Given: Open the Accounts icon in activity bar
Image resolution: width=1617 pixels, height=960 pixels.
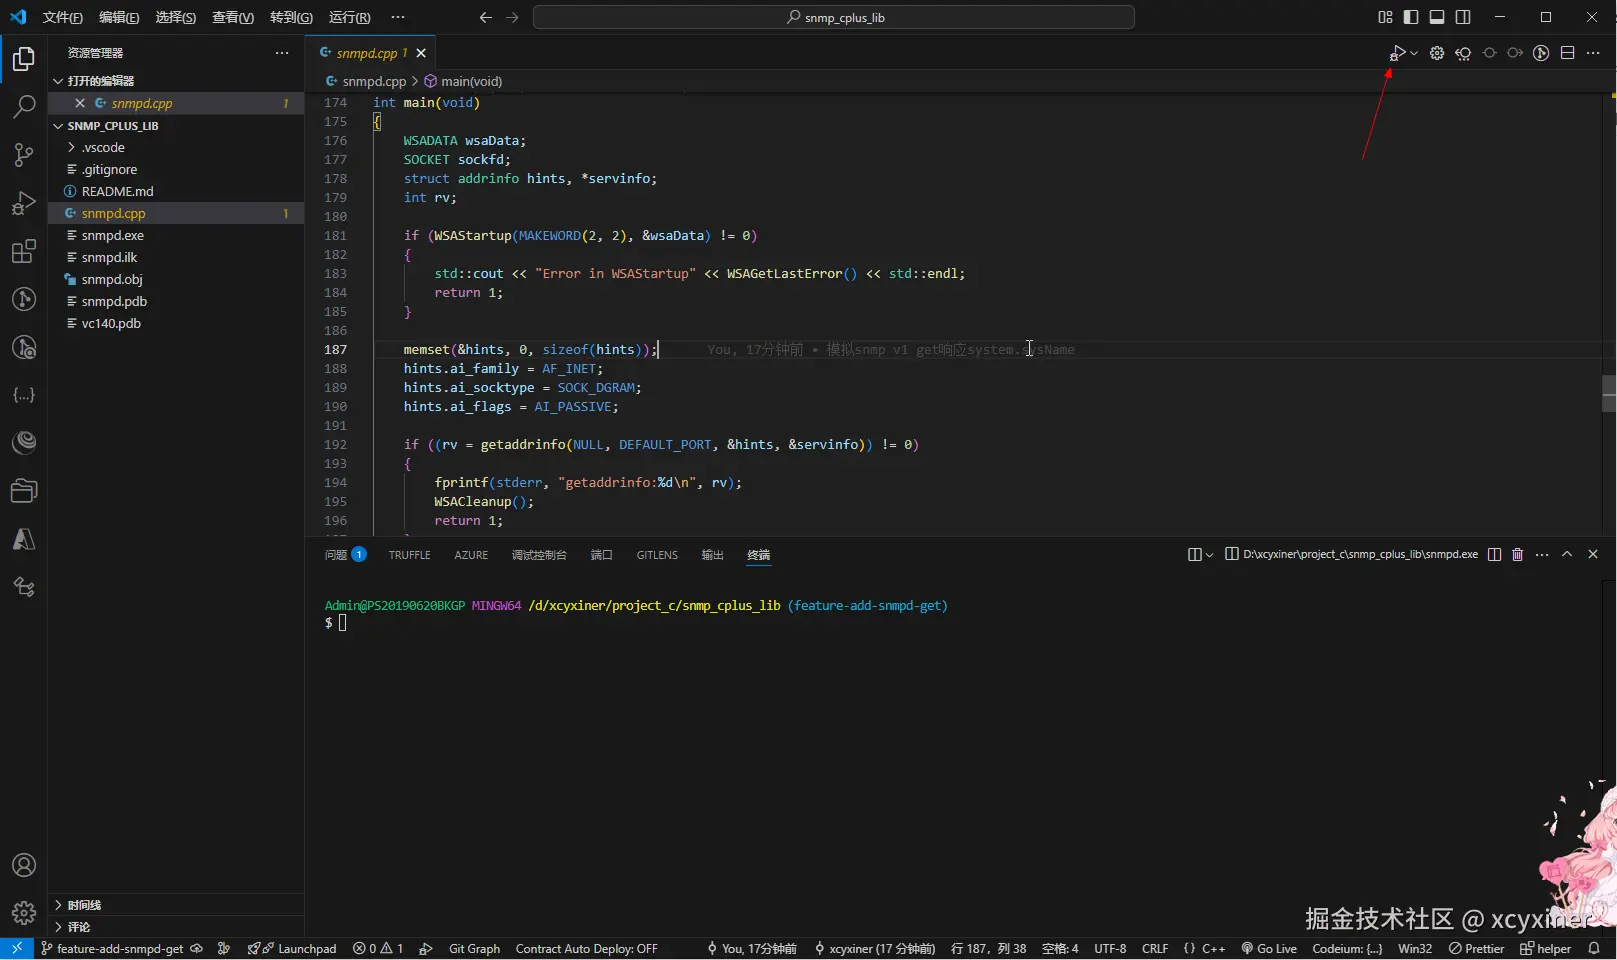Looking at the screenshot, I should (24, 865).
